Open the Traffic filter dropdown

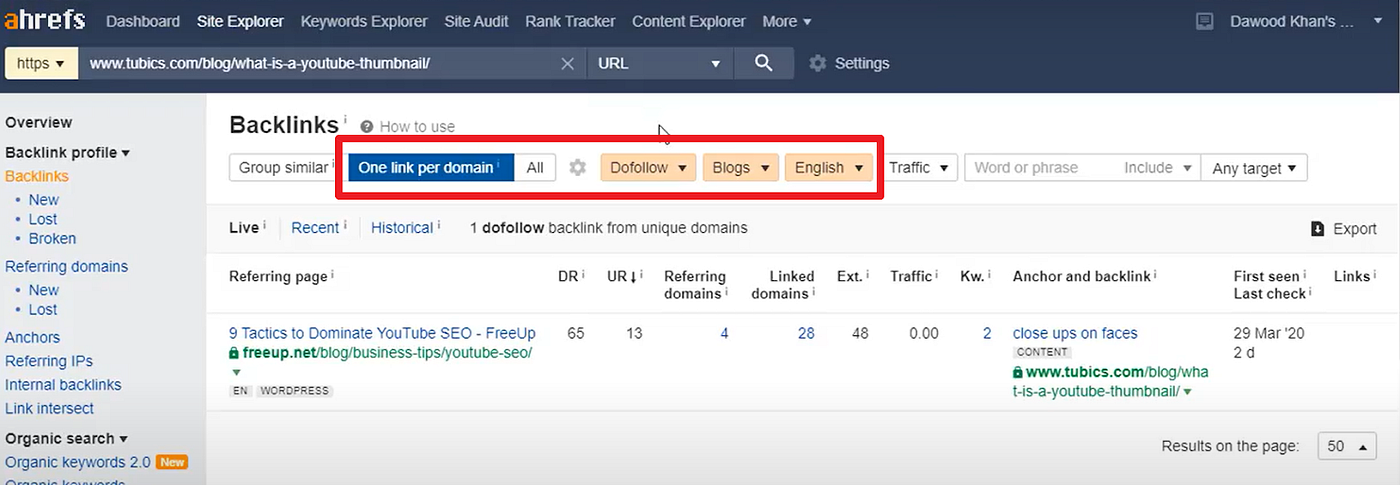(919, 168)
